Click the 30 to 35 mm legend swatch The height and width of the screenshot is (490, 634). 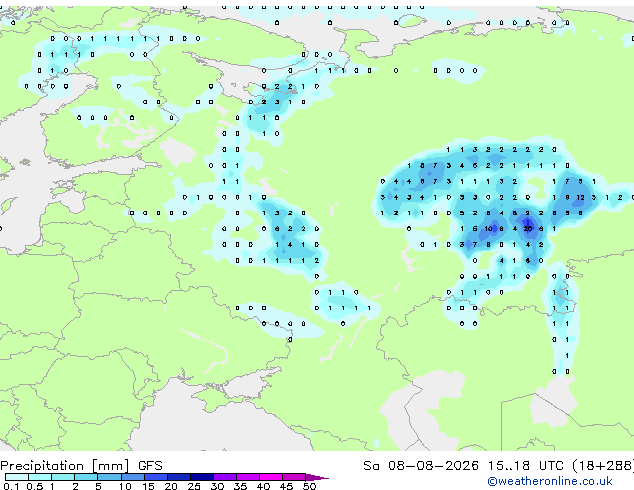224,477
